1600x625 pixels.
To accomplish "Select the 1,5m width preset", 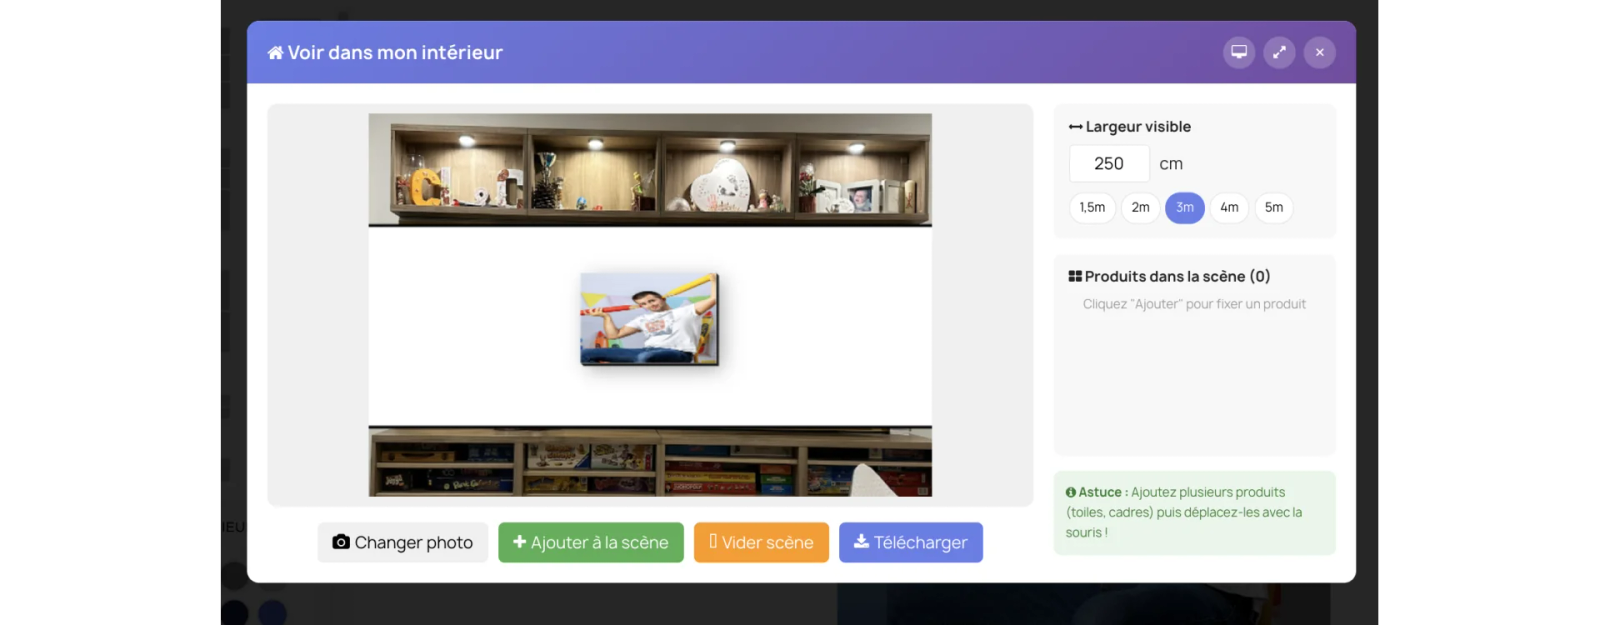I will click(1092, 208).
